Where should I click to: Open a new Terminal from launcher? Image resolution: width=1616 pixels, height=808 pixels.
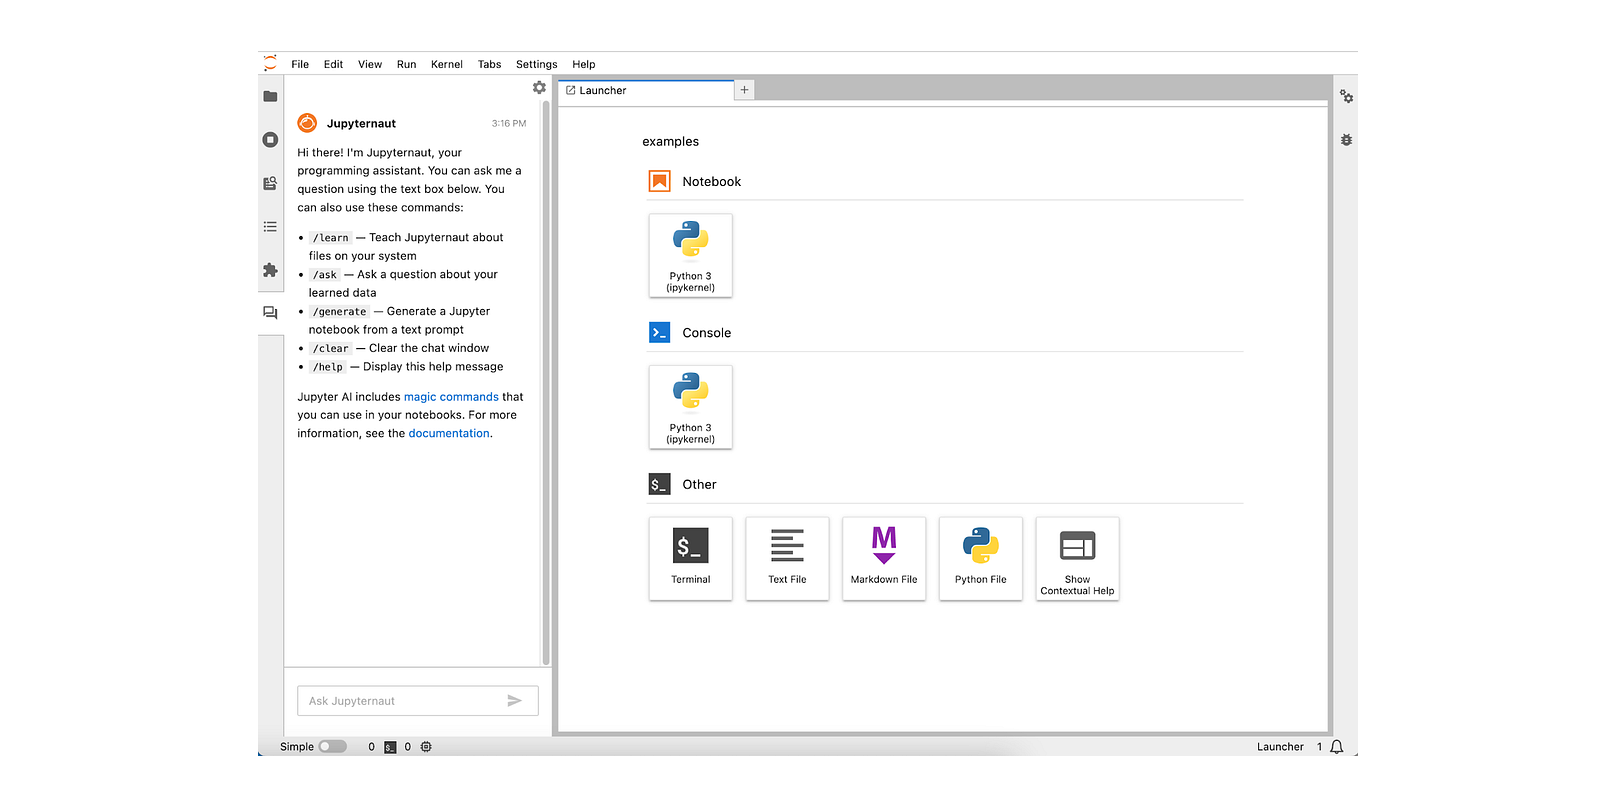pos(691,558)
